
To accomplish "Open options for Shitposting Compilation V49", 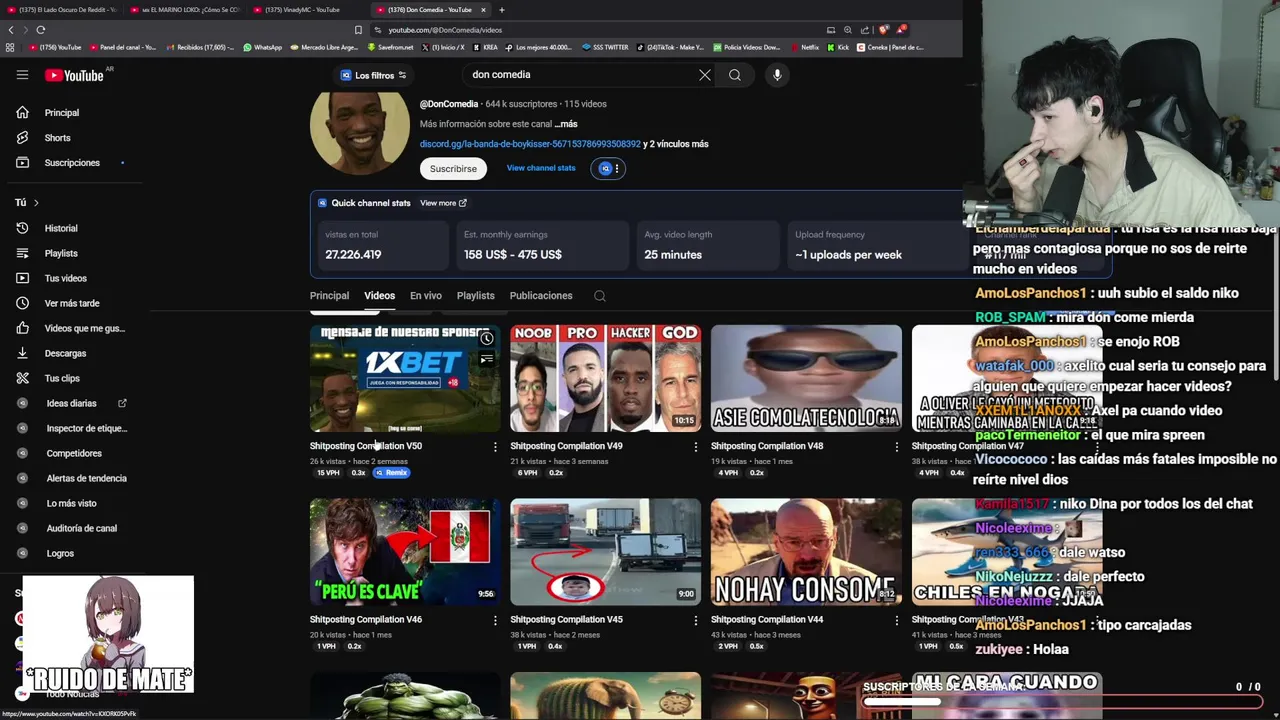I will 696,447.
